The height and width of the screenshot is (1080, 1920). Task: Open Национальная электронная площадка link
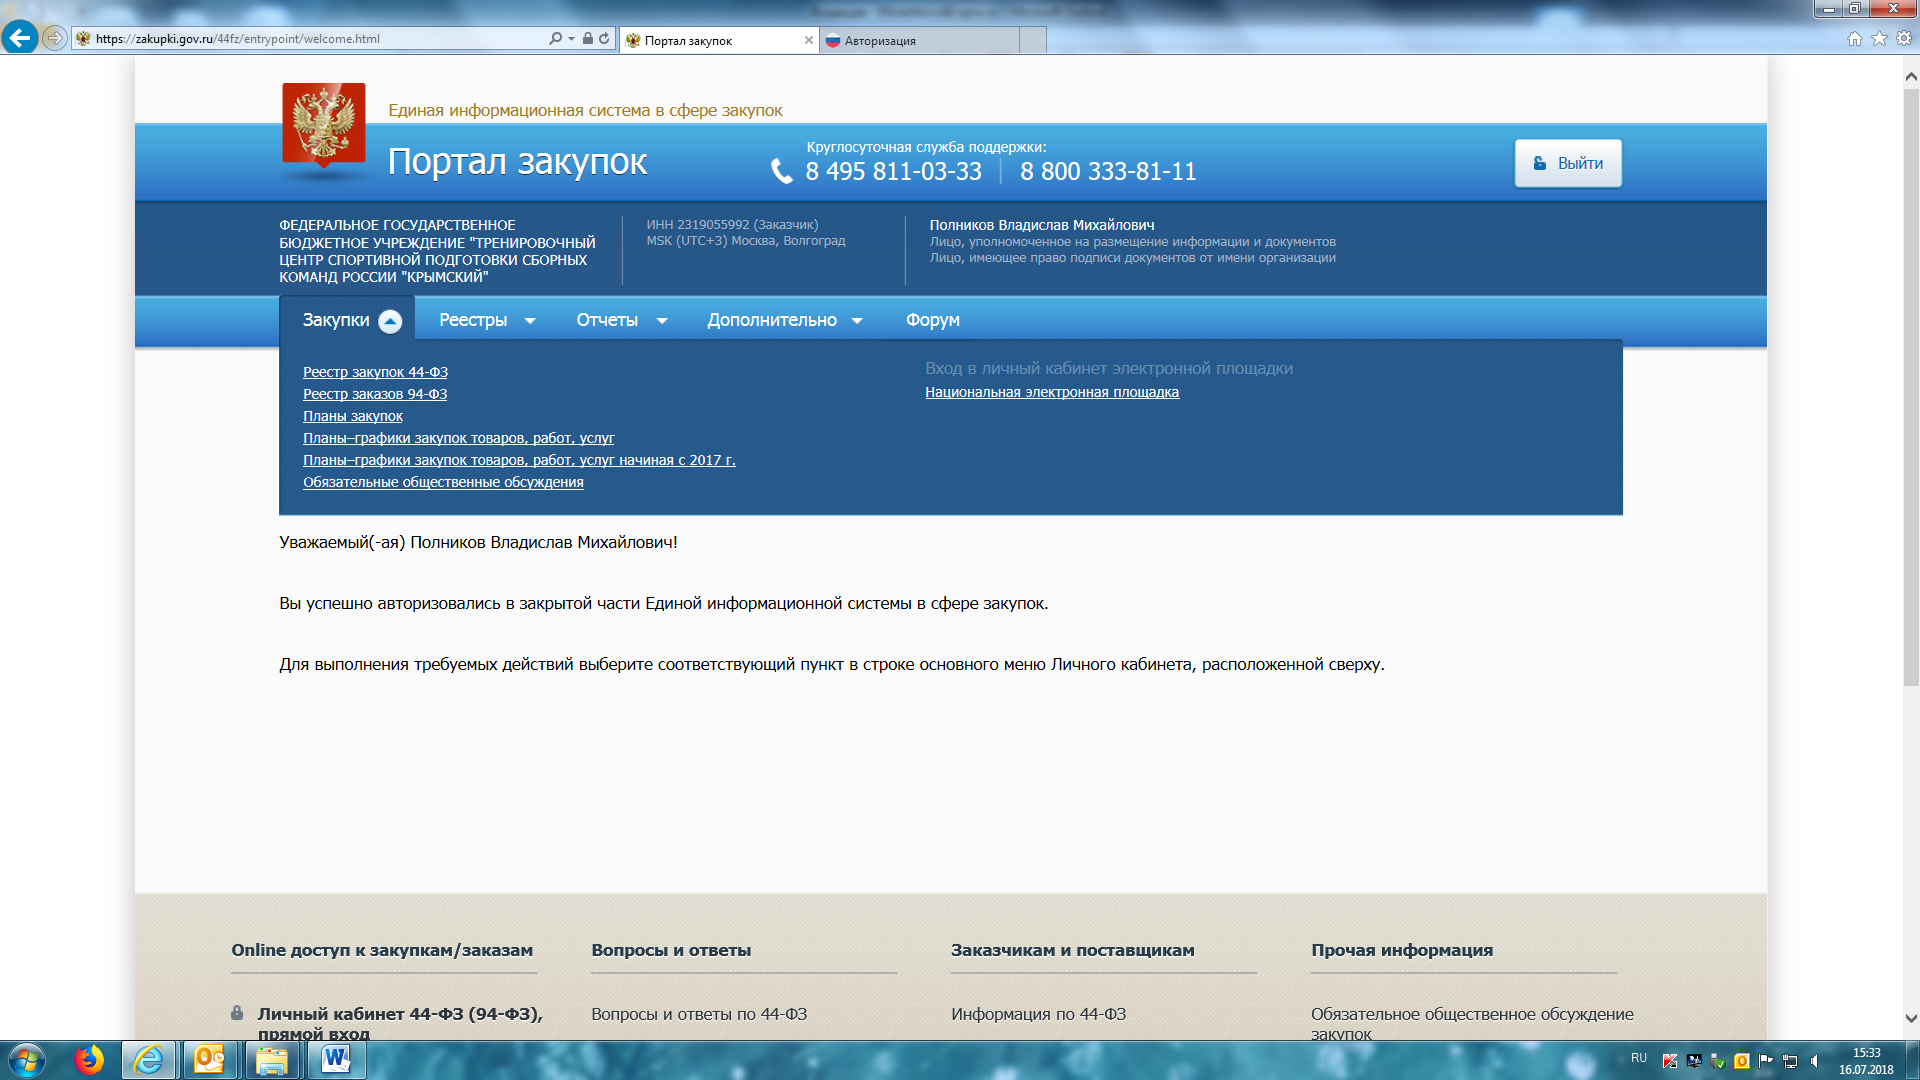1051,392
